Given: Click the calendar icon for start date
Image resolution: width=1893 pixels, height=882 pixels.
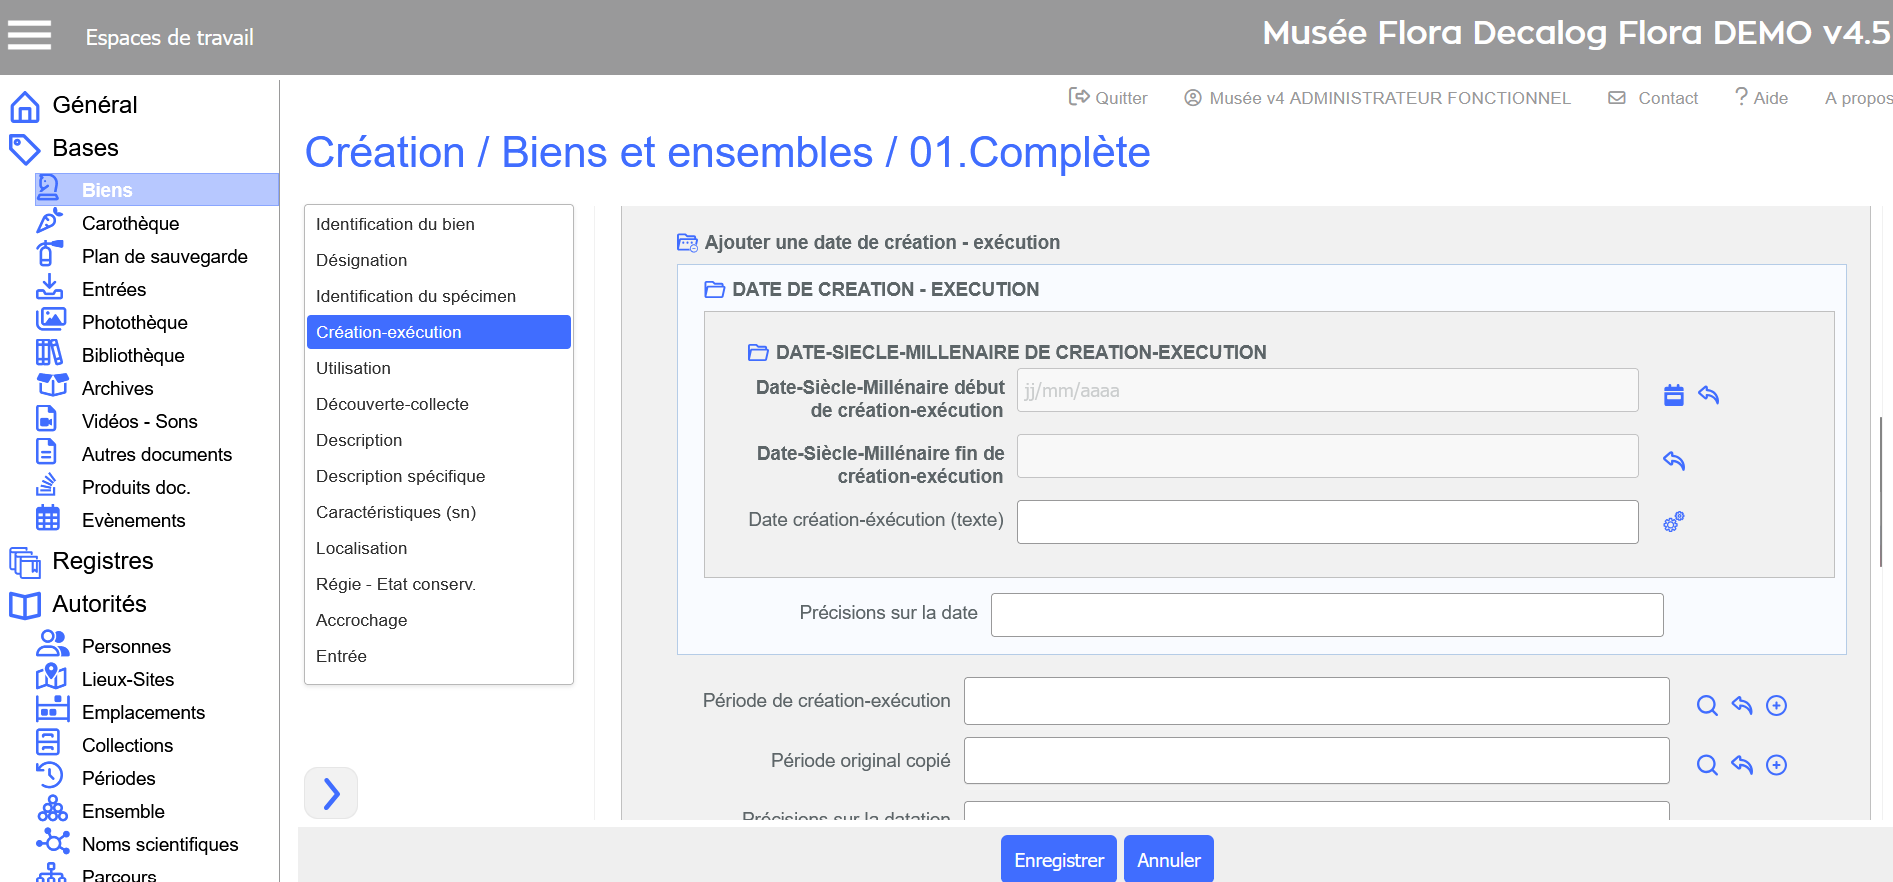Looking at the screenshot, I should [x=1674, y=395].
